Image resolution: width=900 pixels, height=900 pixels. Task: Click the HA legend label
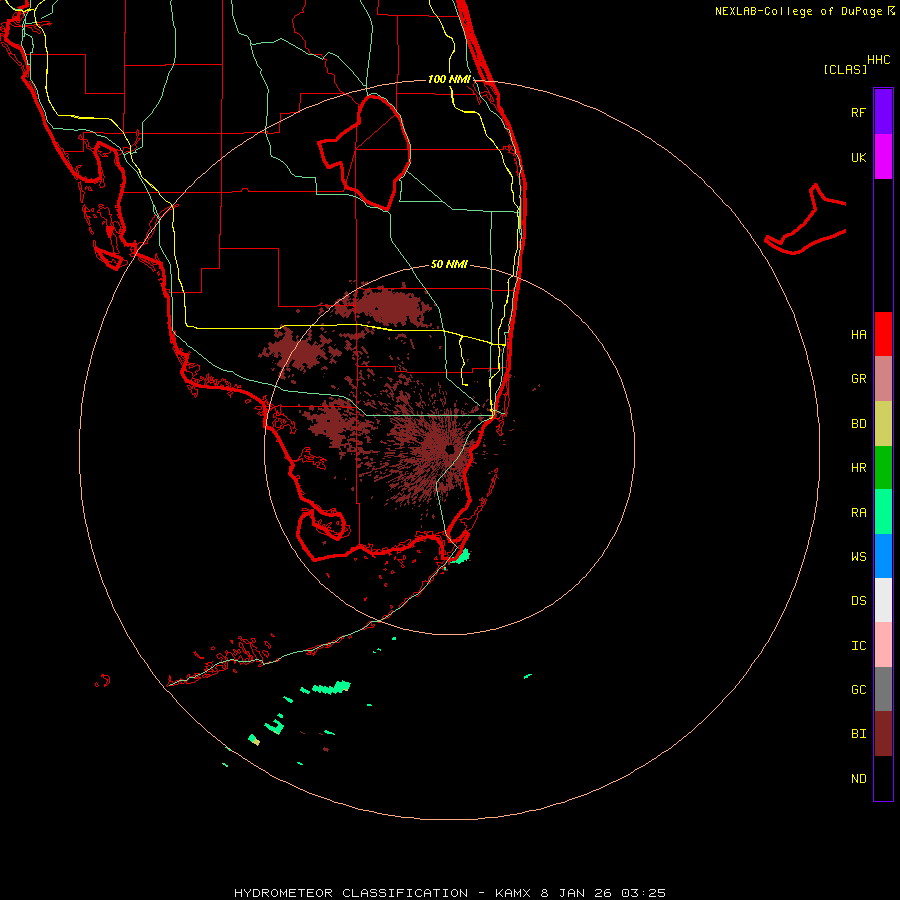coord(858,334)
